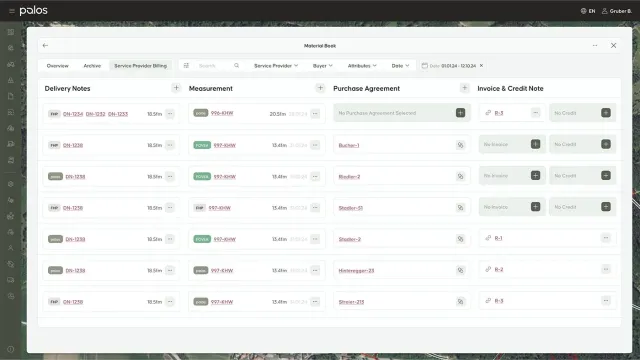Image resolution: width=640 pixels, height=360 pixels.
Task: Go back using the Material Book arrow
Action: click(x=45, y=46)
